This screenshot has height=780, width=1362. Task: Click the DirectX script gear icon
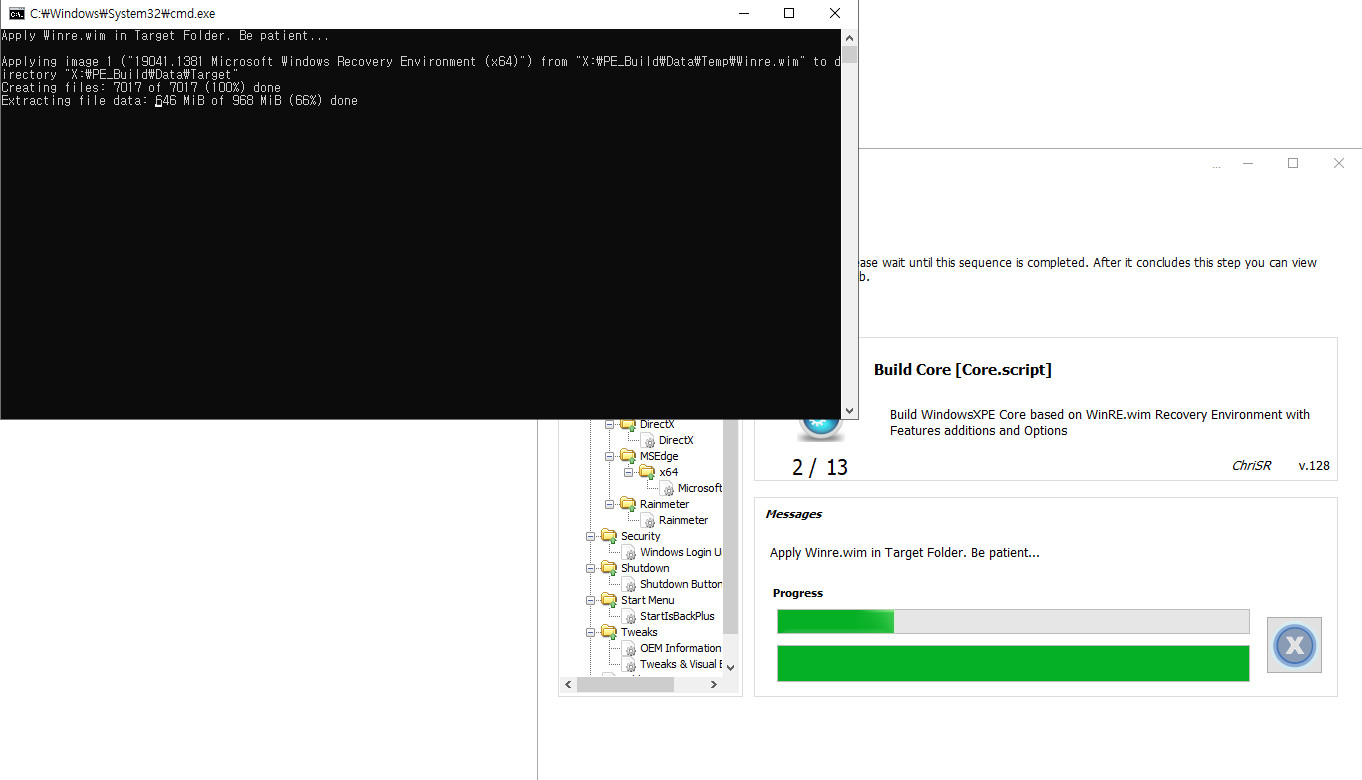click(649, 441)
